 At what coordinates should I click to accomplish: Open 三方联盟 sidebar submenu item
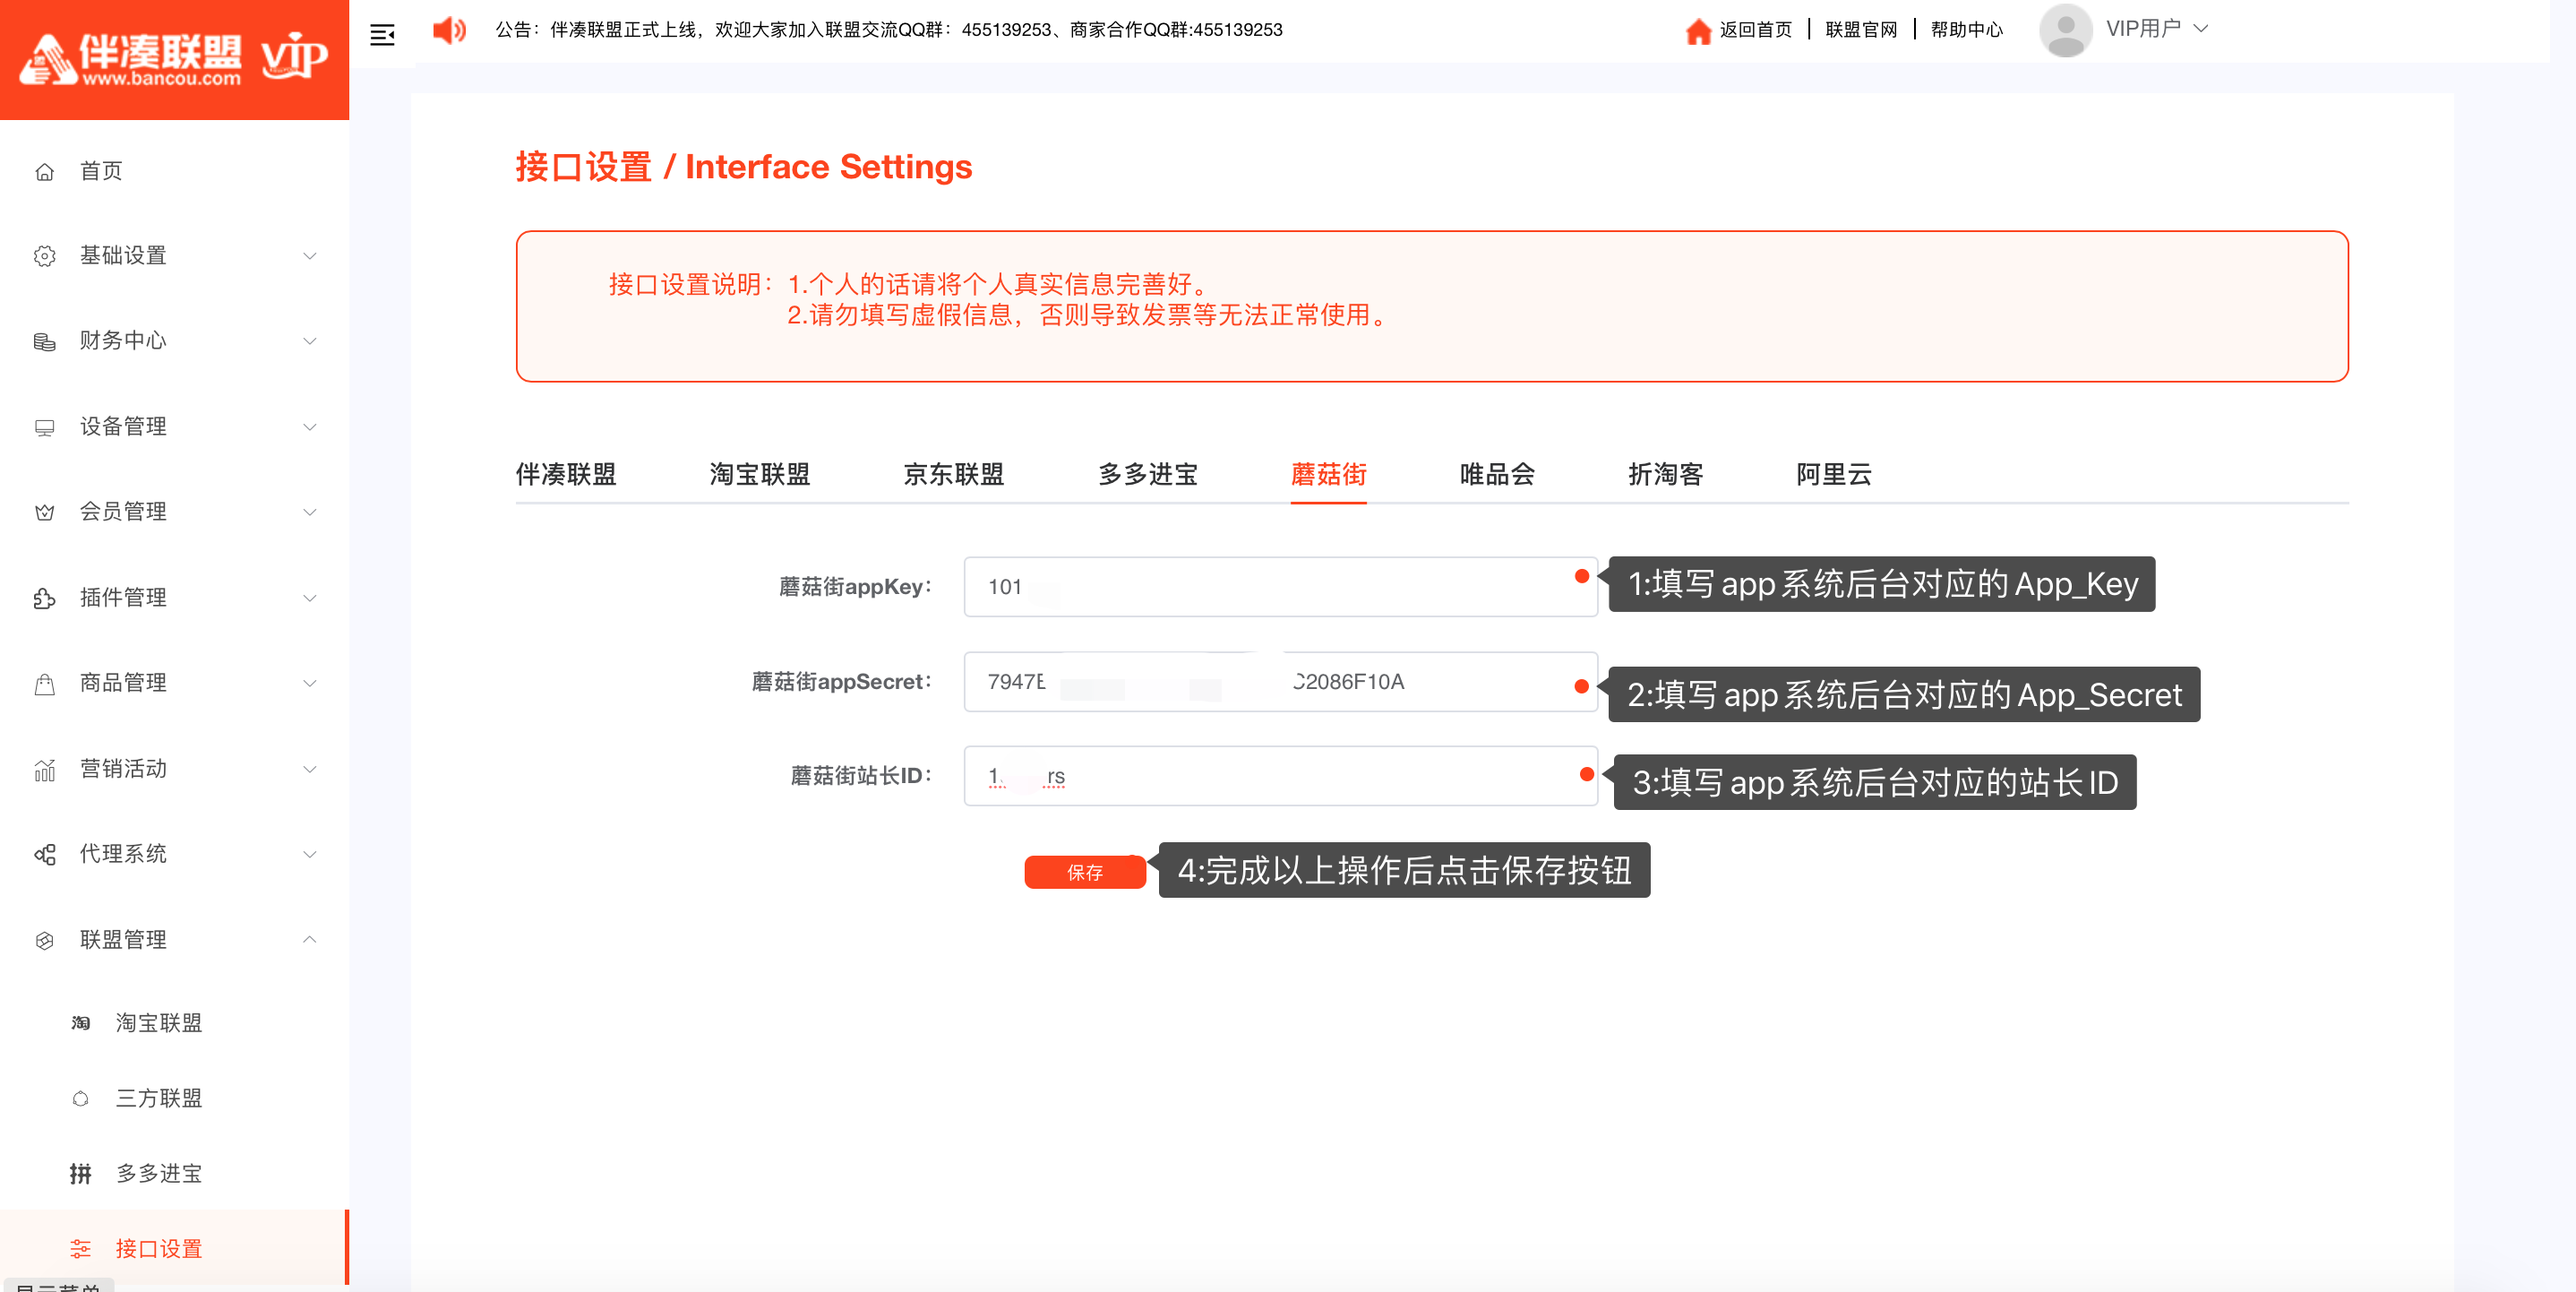pos(159,1098)
